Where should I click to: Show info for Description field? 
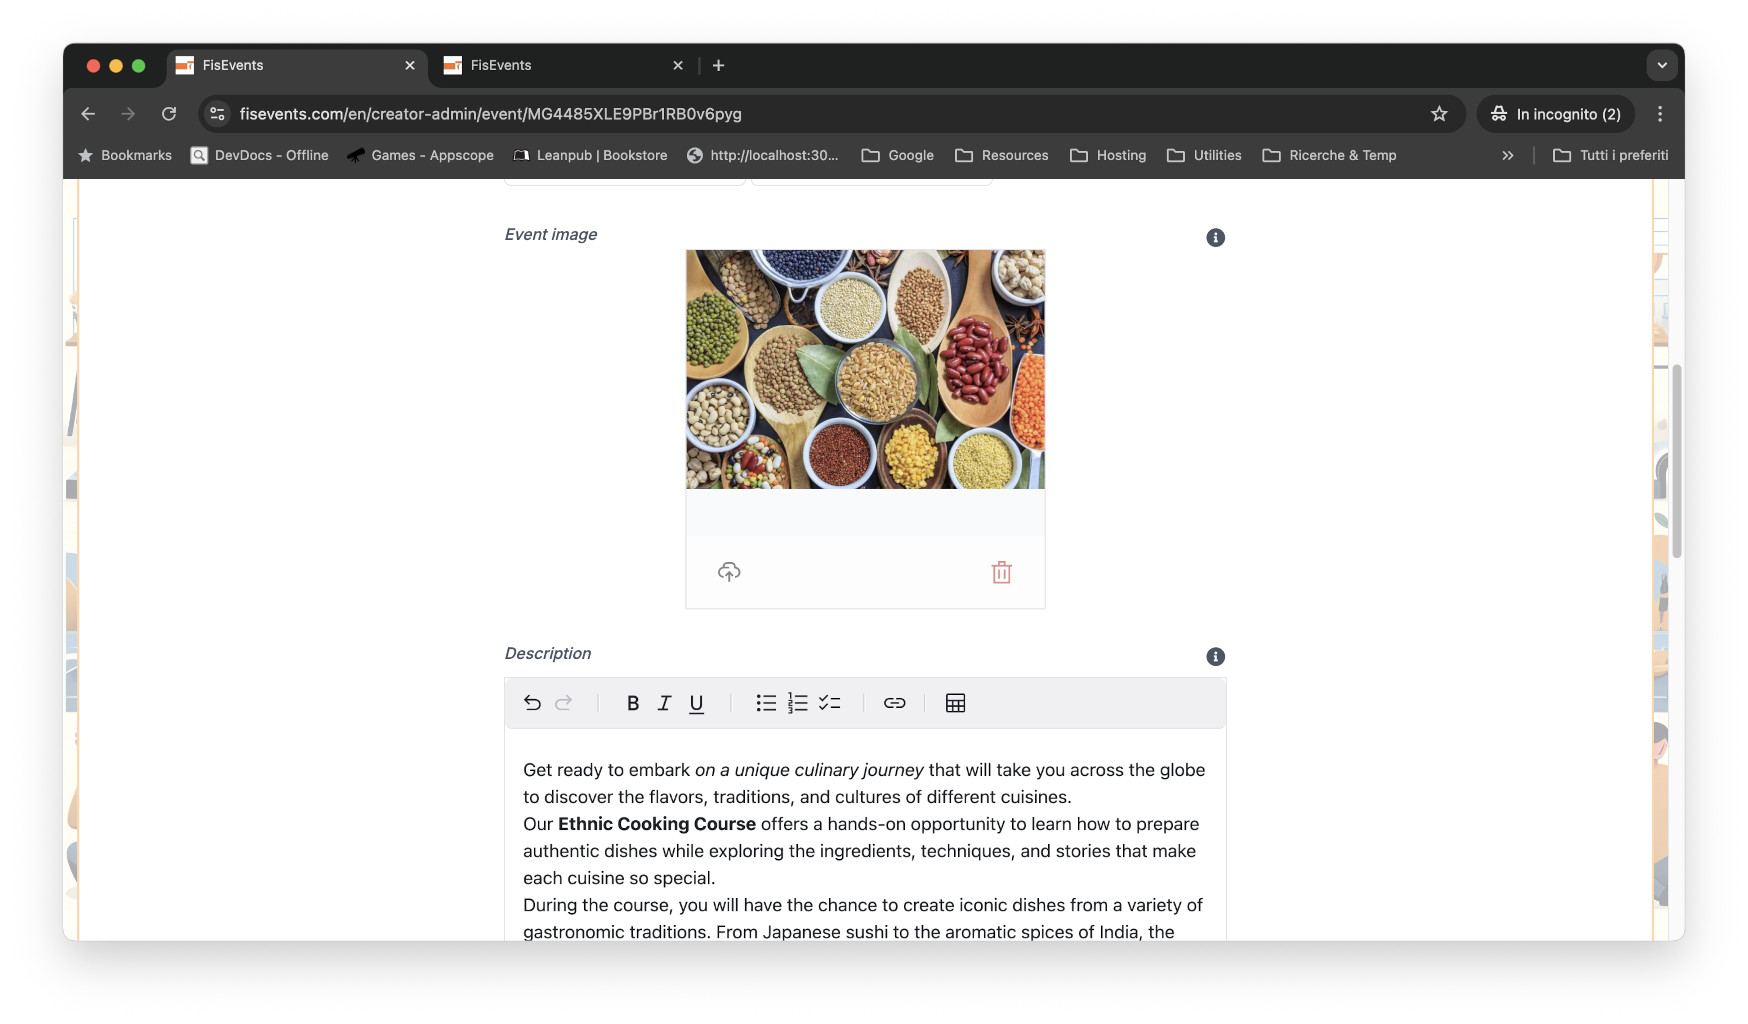click(1215, 657)
